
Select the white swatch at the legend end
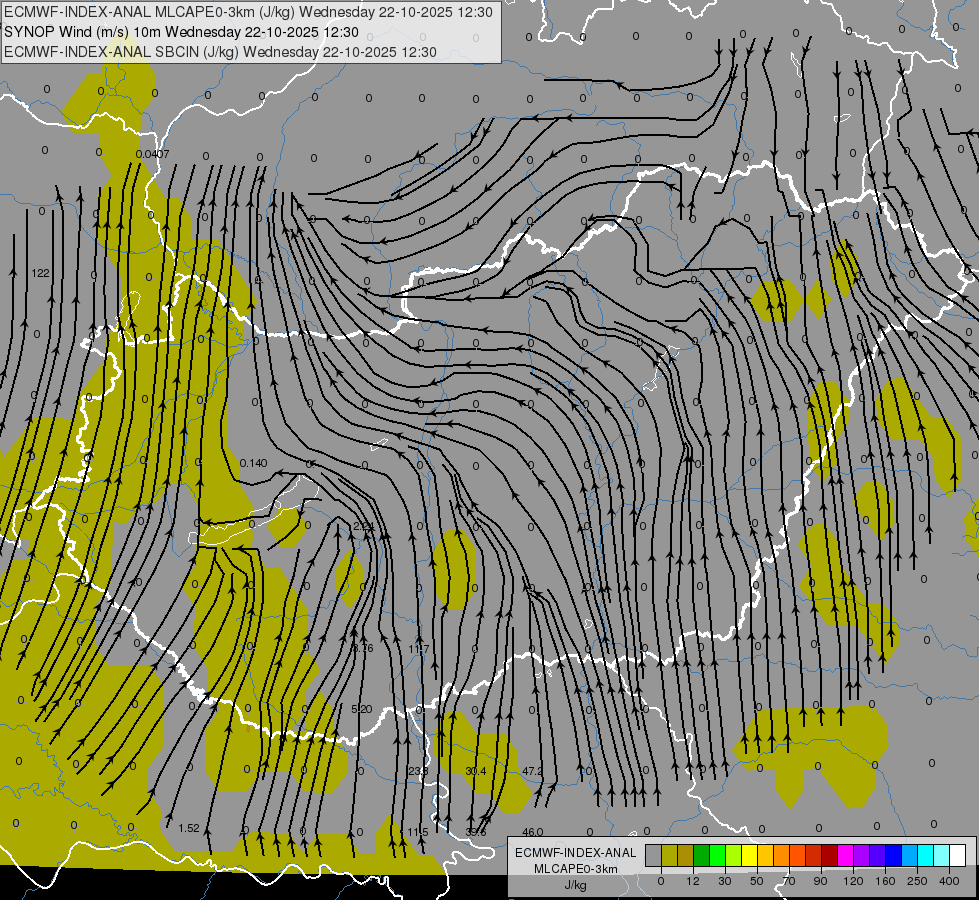(958, 855)
